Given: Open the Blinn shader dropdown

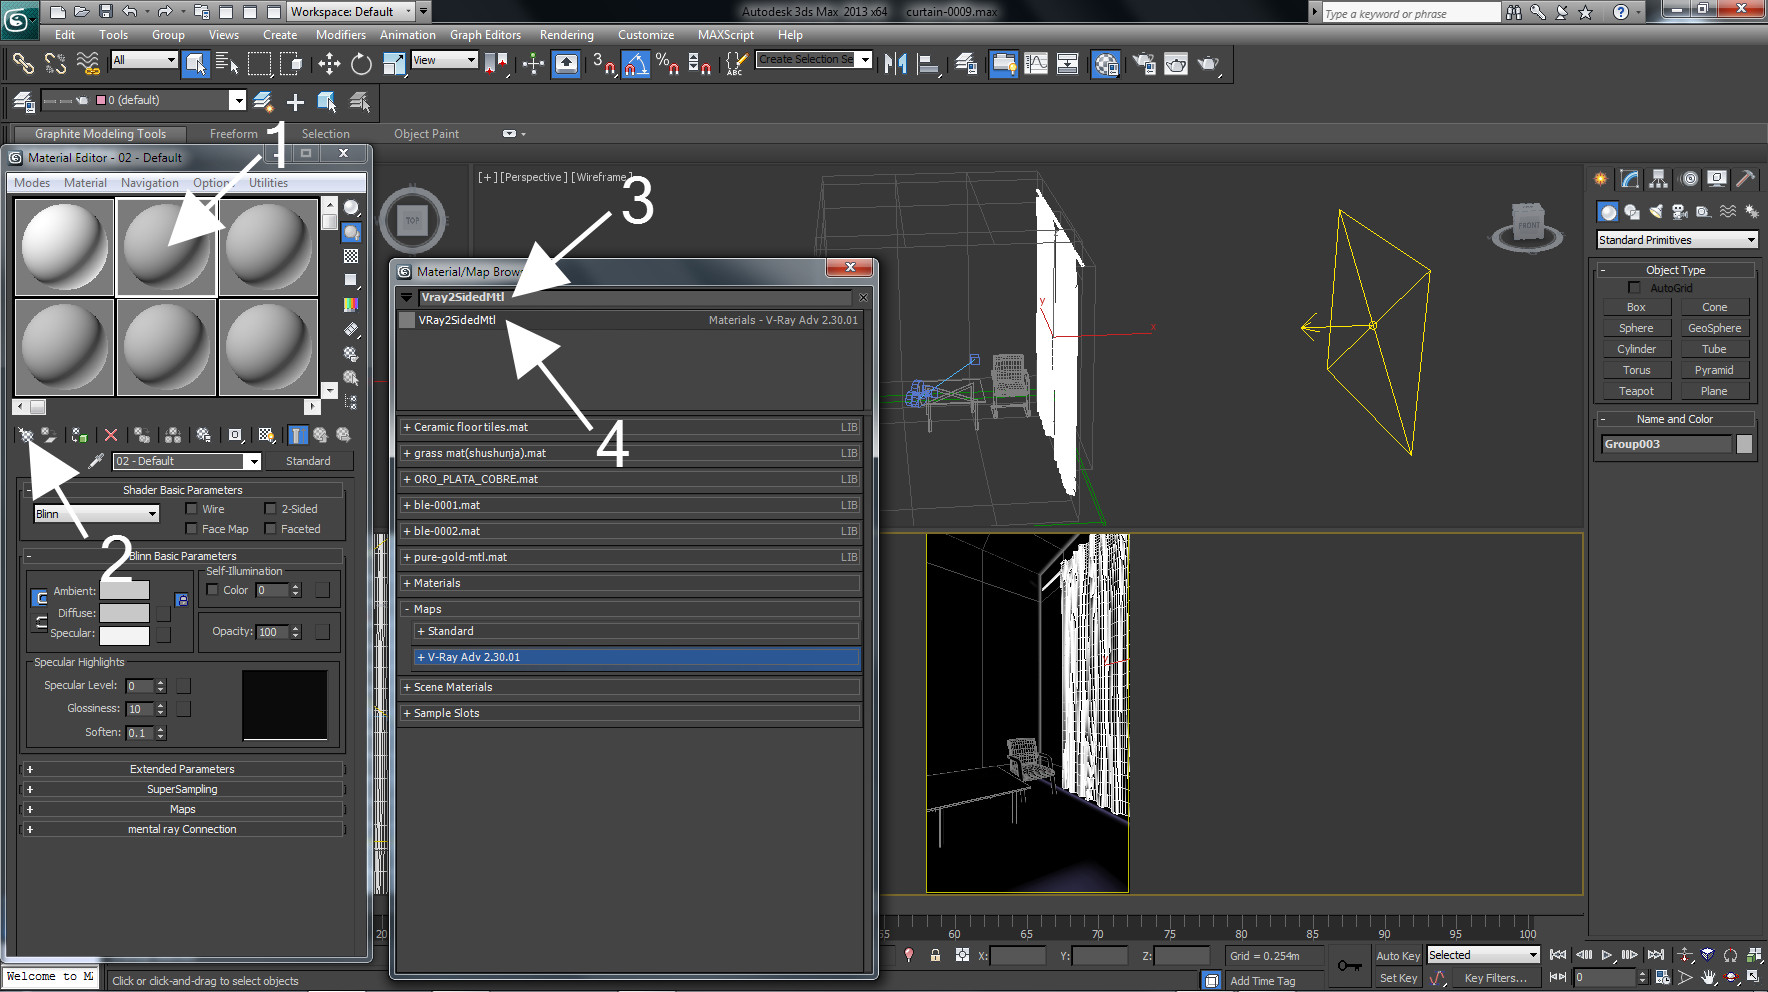Looking at the screenshot, I should point(97,514).
